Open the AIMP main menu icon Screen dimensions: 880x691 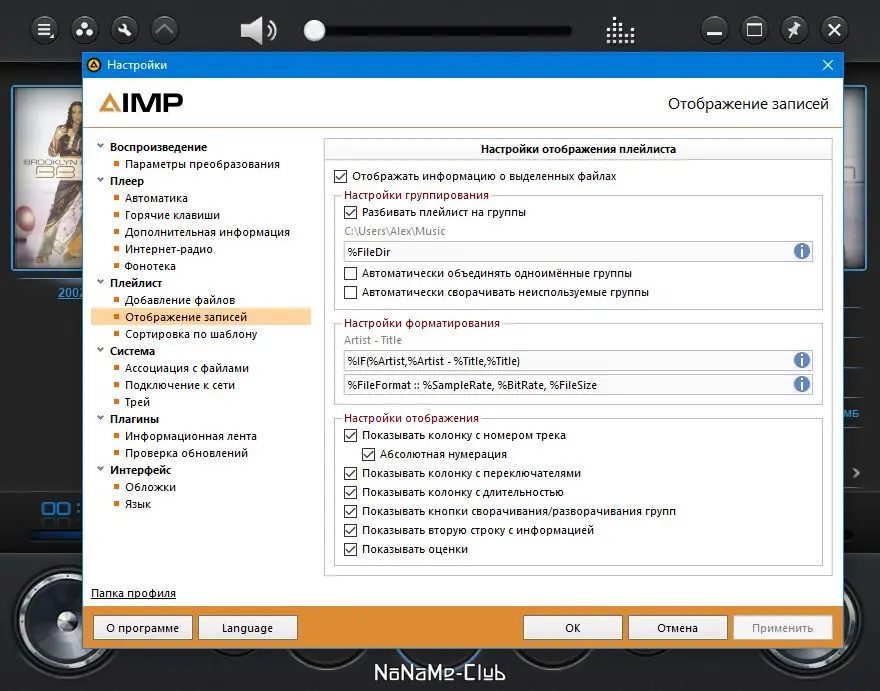coord(44,29)
